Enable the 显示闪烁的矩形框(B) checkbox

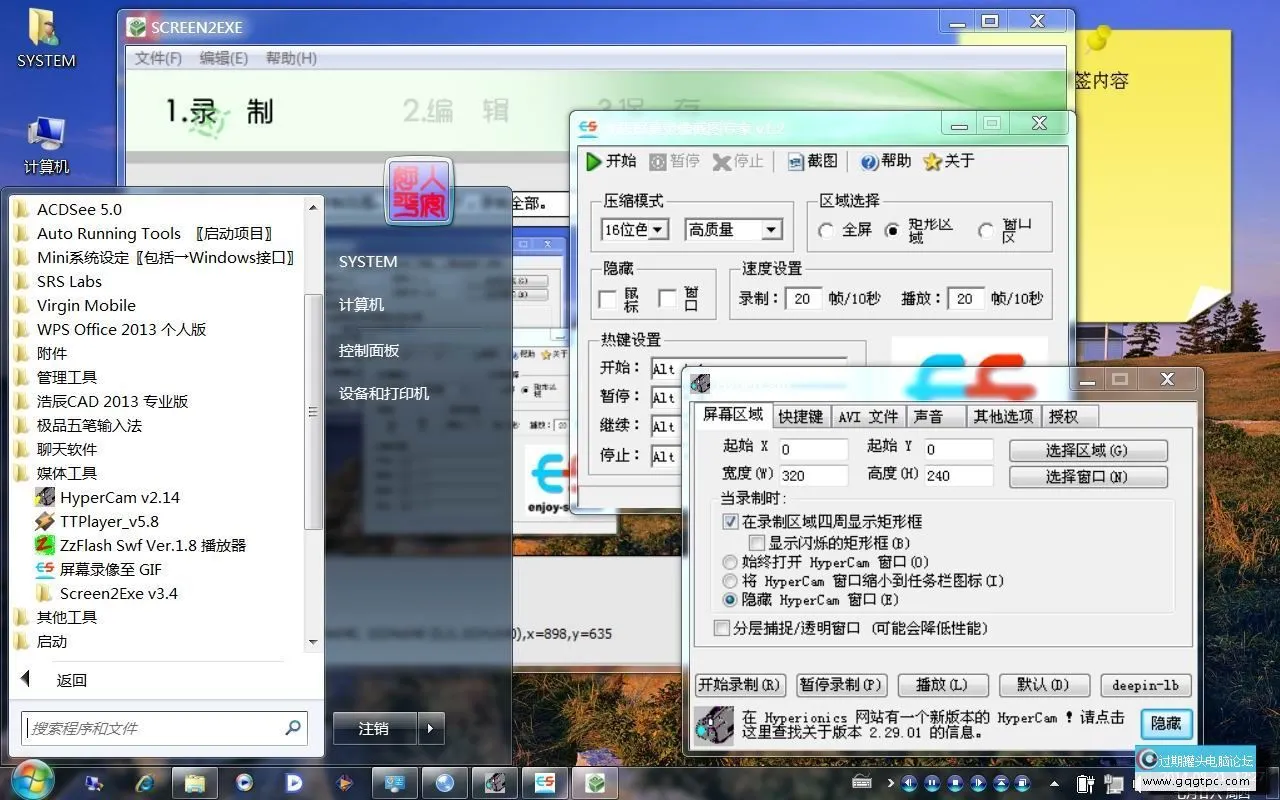[x=757, y=541]
